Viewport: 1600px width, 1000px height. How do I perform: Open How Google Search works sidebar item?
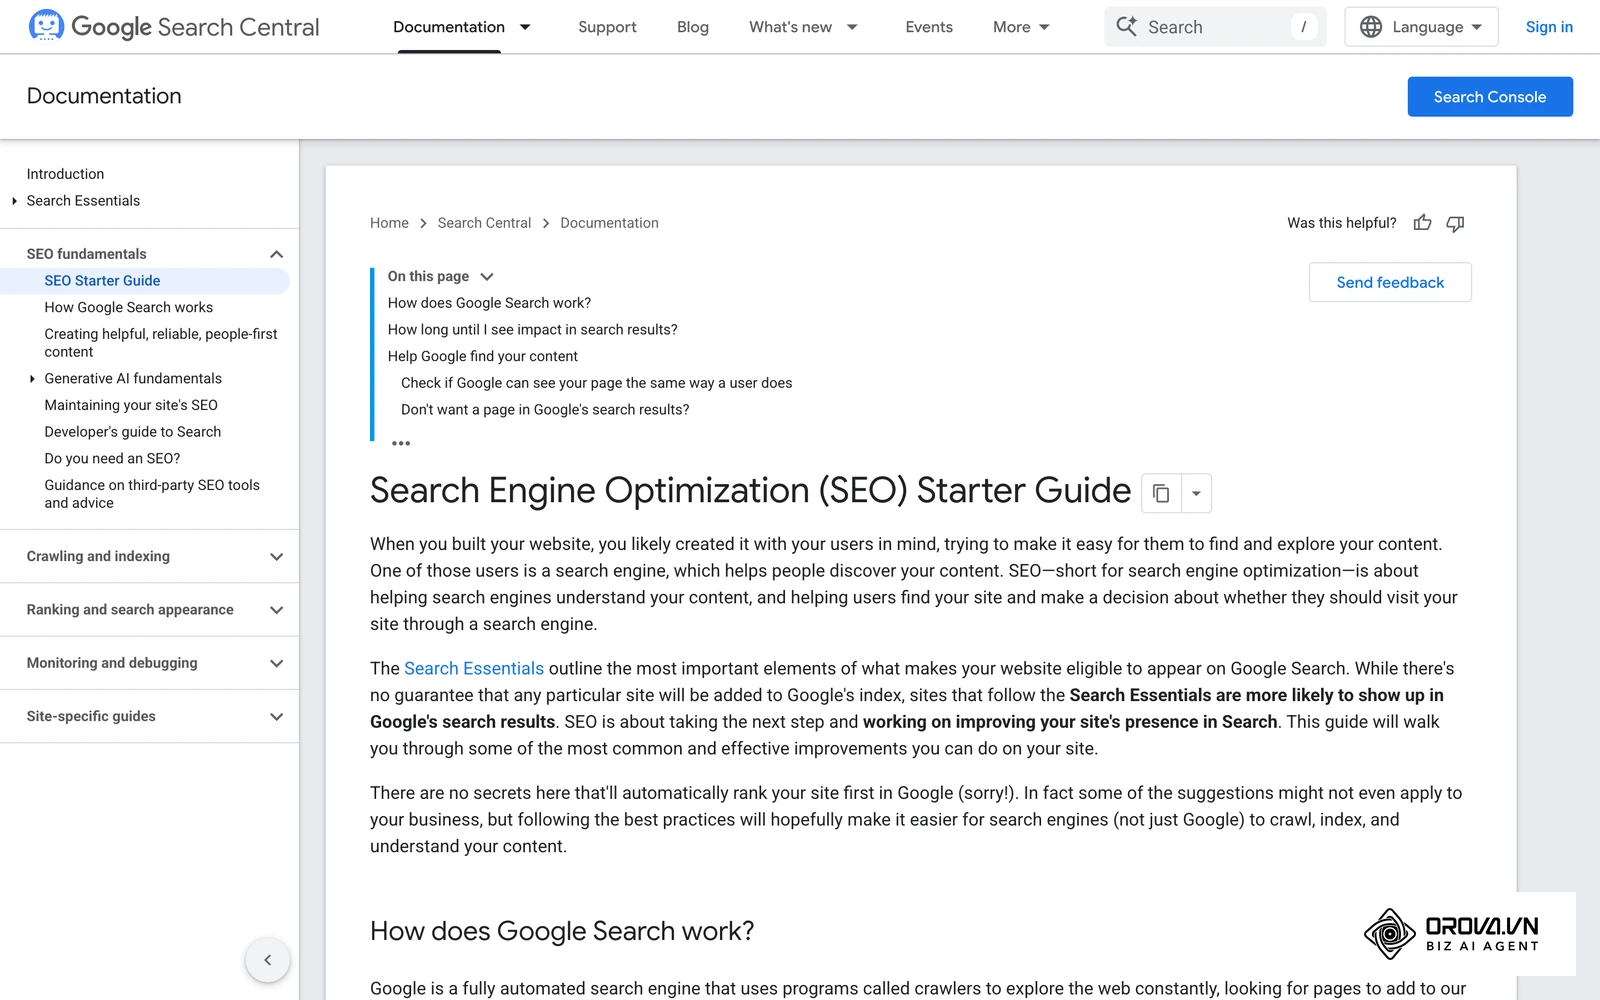coord(128,308)
